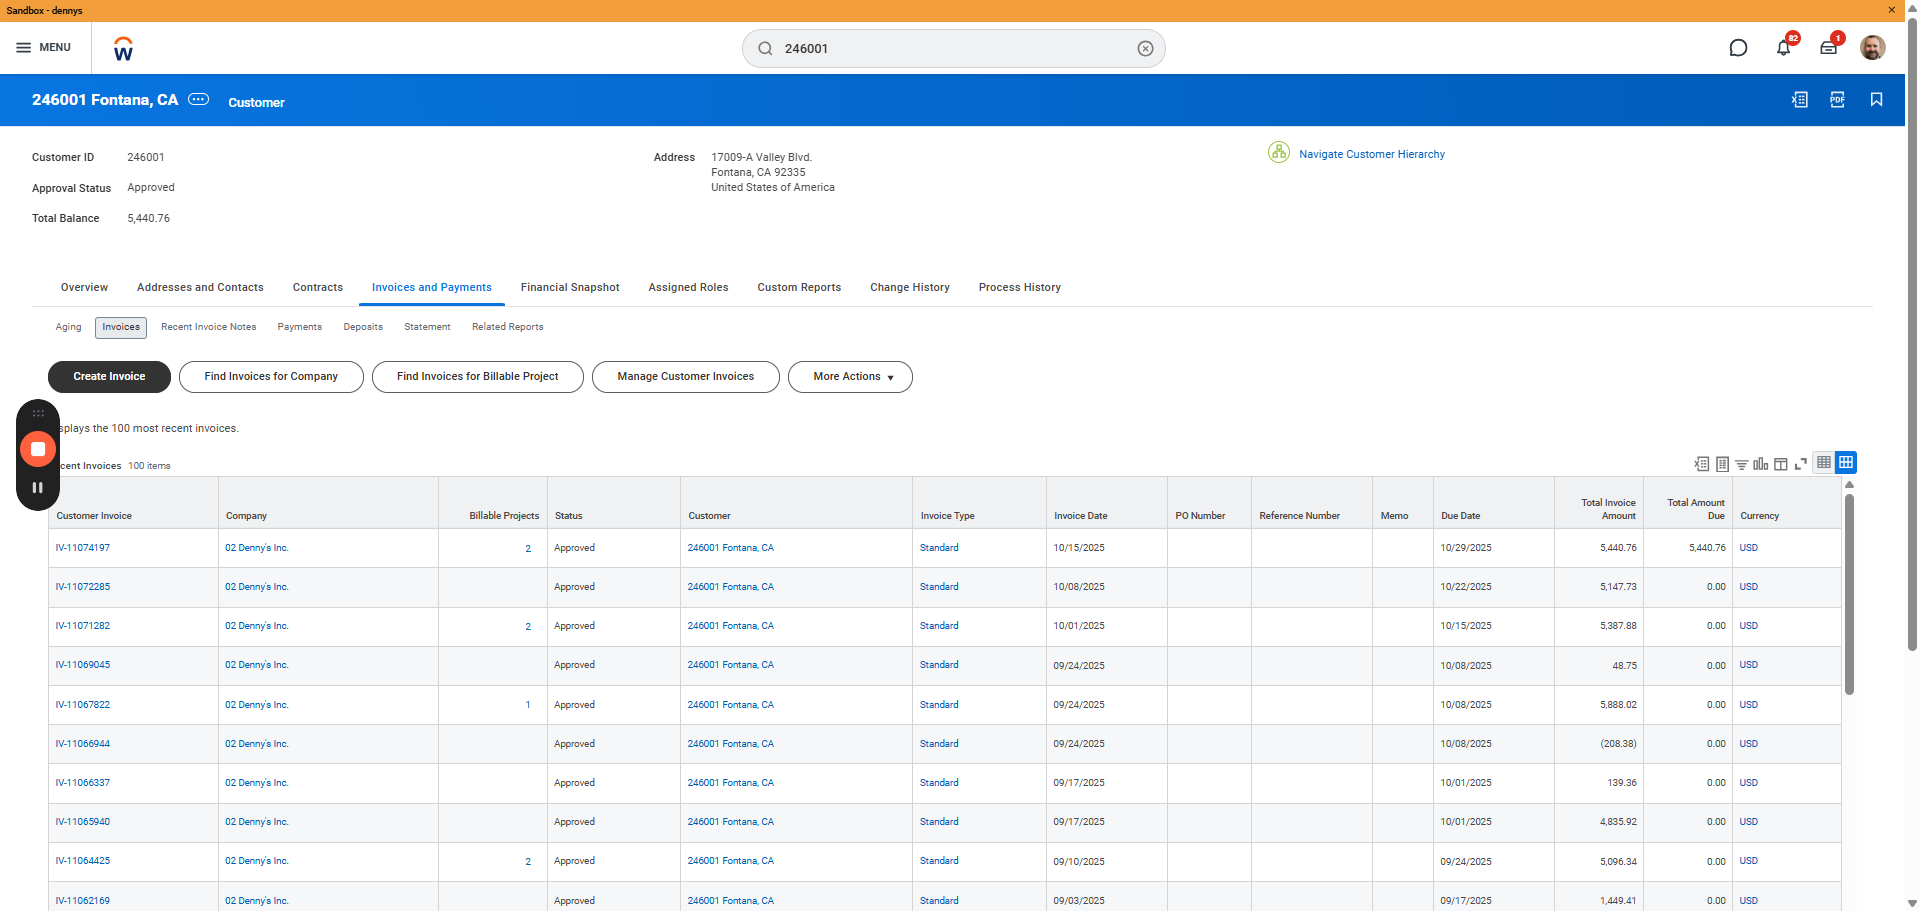Open the Payments sub-tab
Image resolution: width=1920 pixels, height=911 pixels.
pyautogui.click(x=299, y=327)
